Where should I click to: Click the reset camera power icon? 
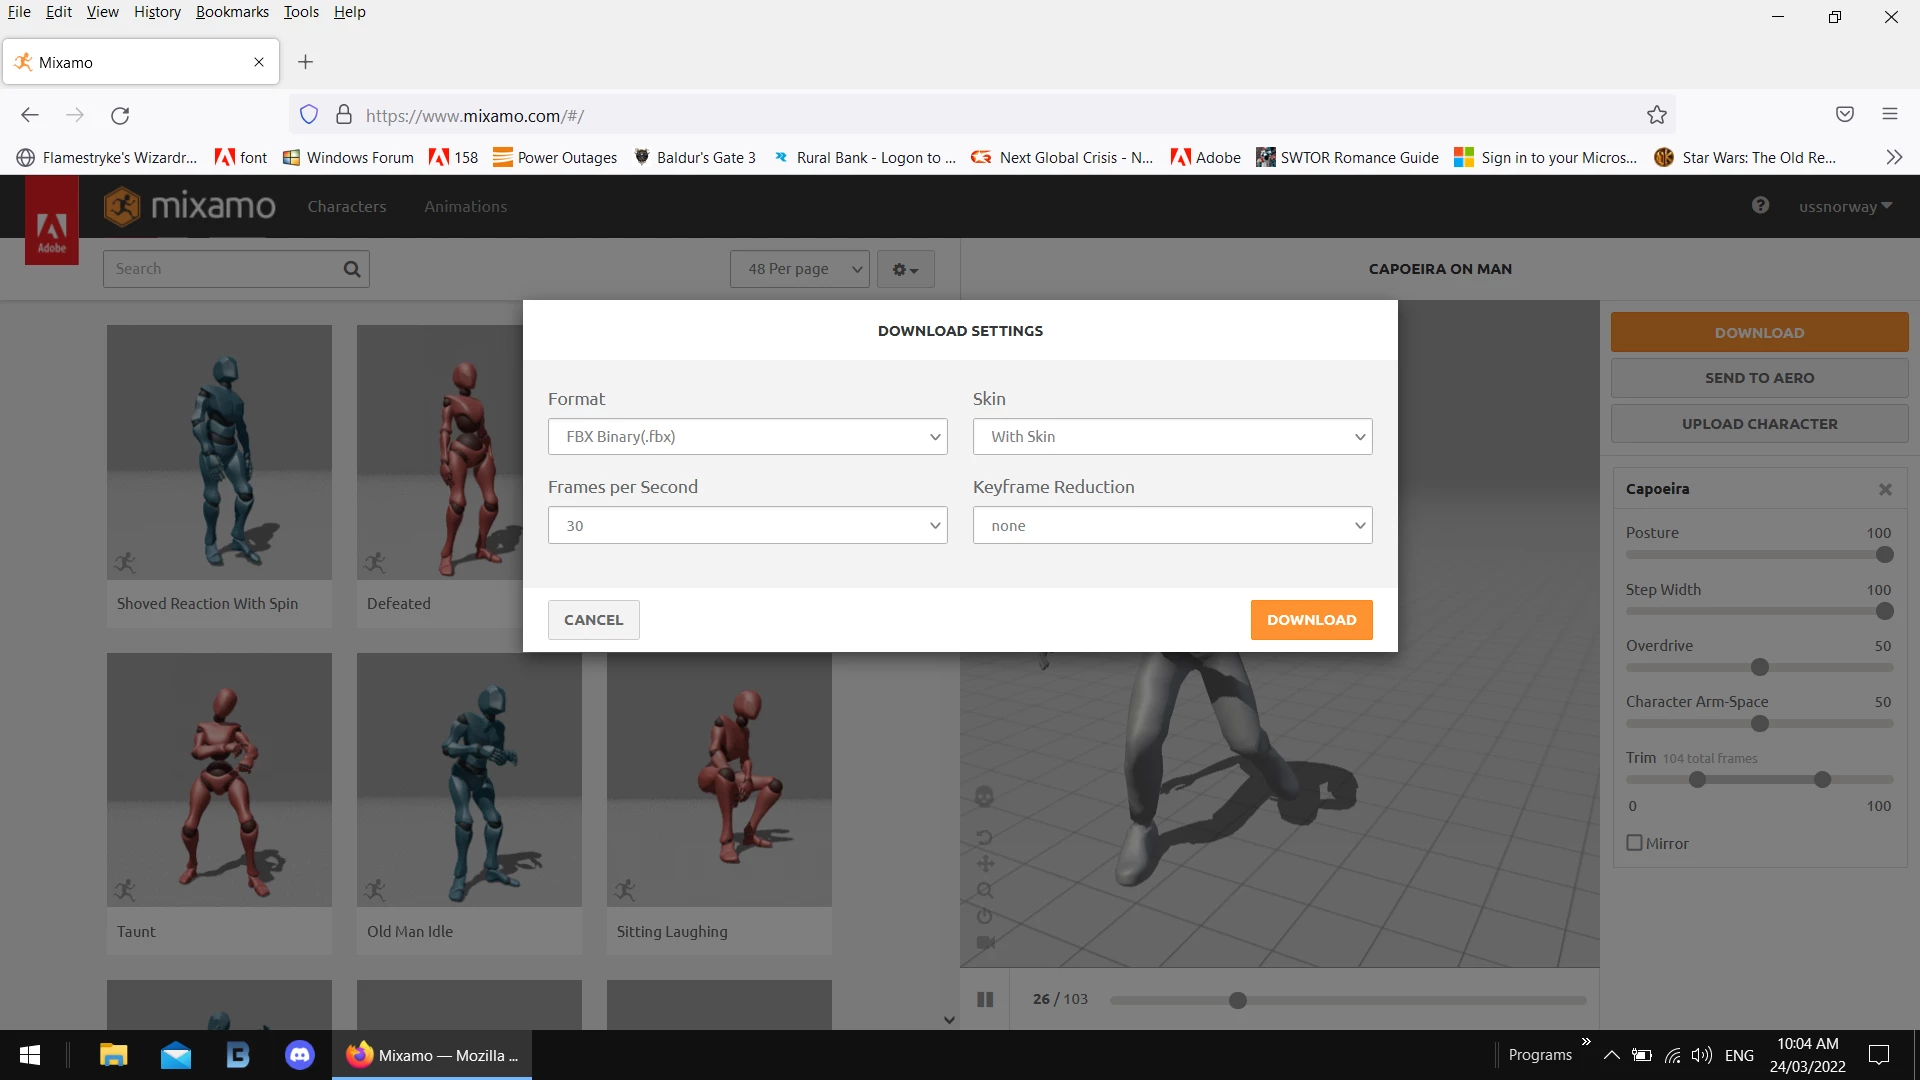point(984,916)
